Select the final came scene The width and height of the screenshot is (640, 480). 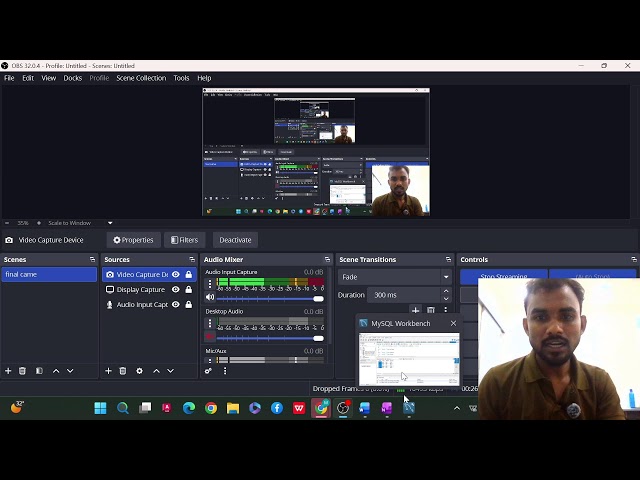49,274
